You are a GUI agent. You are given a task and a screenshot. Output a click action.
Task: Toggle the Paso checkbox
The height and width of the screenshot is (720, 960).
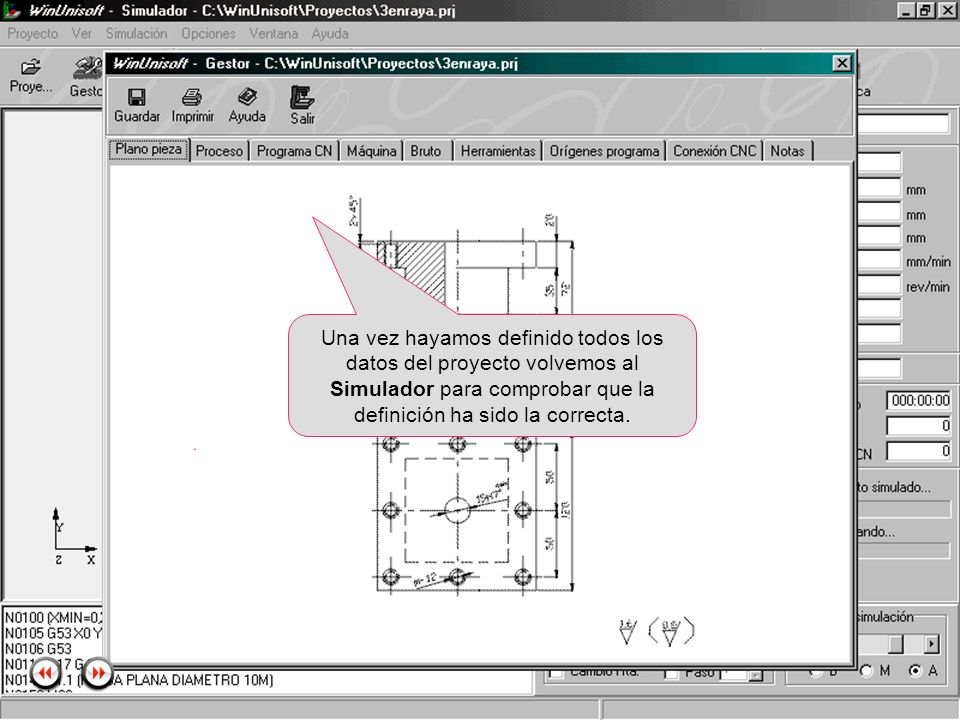[672, 673]
